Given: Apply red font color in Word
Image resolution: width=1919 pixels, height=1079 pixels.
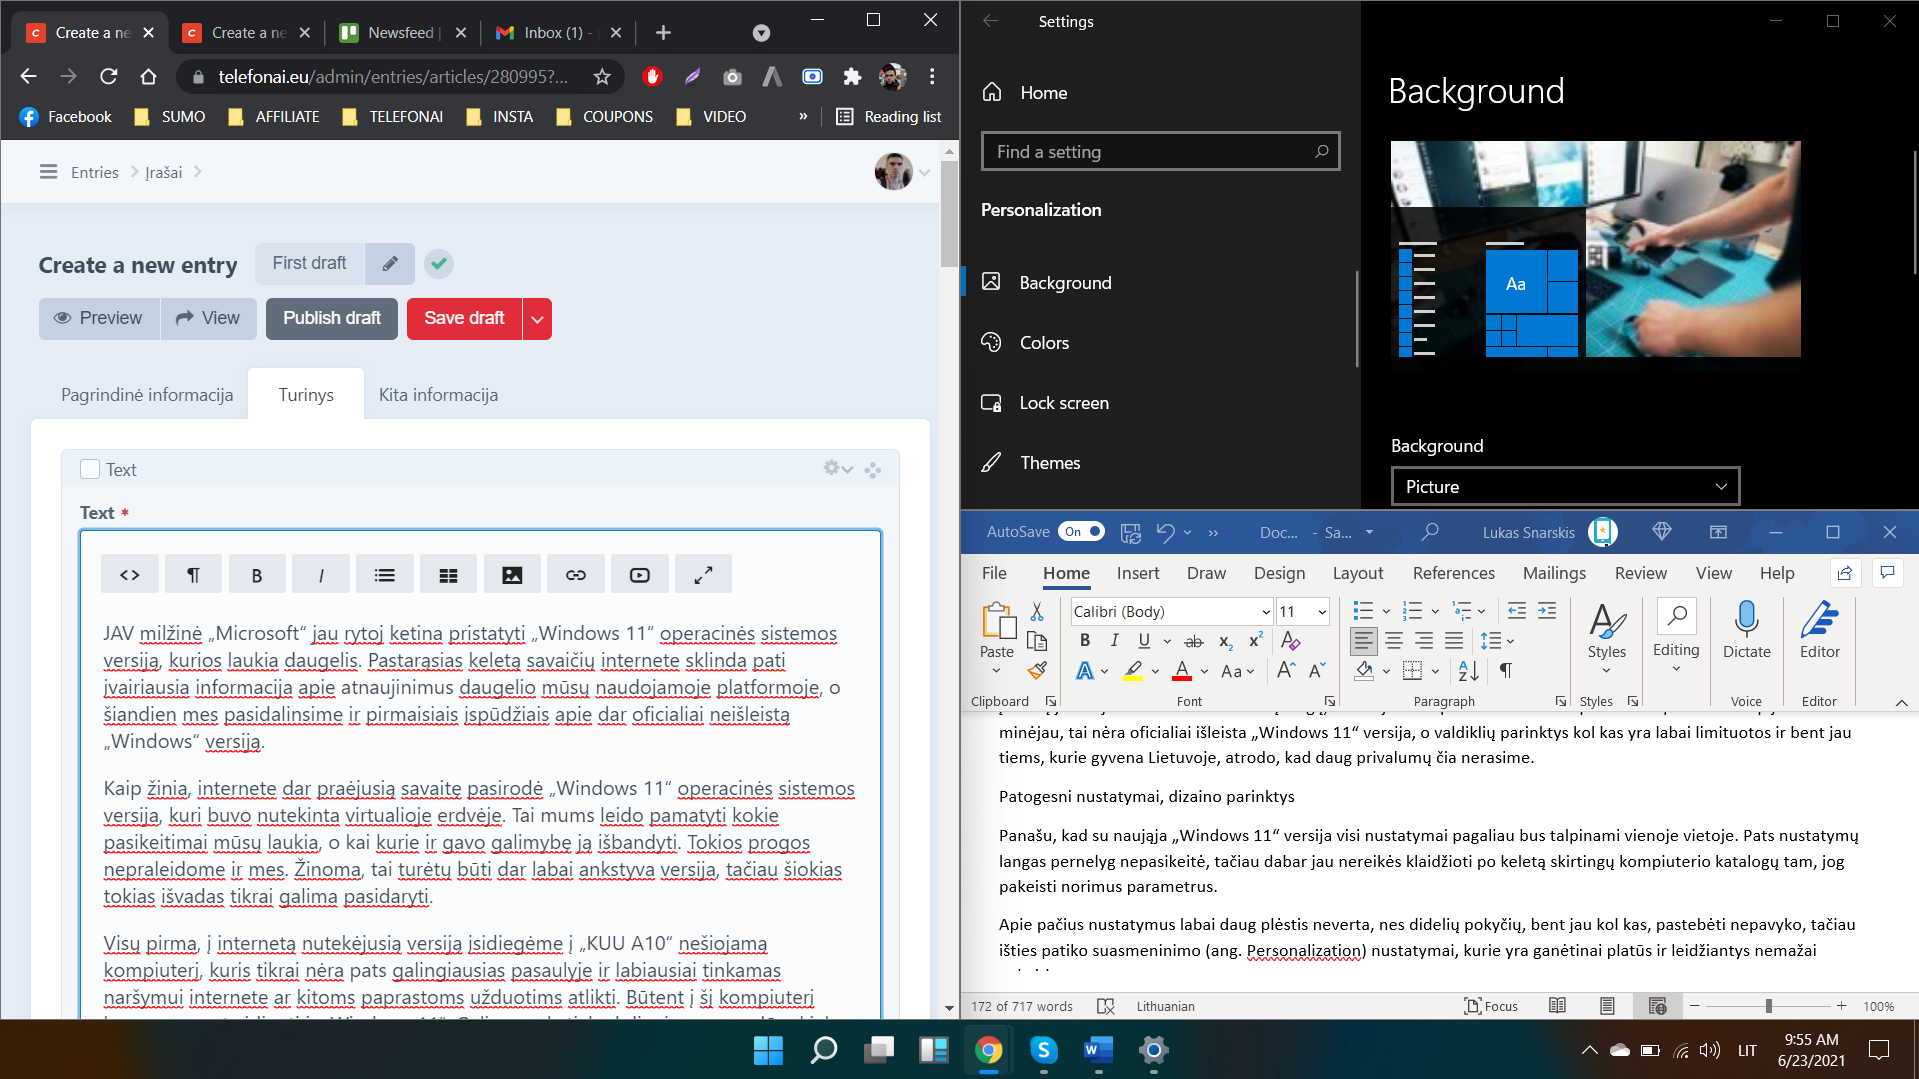Looking at the screenshot, I should pyautogui.click(x=1182, y=671).
